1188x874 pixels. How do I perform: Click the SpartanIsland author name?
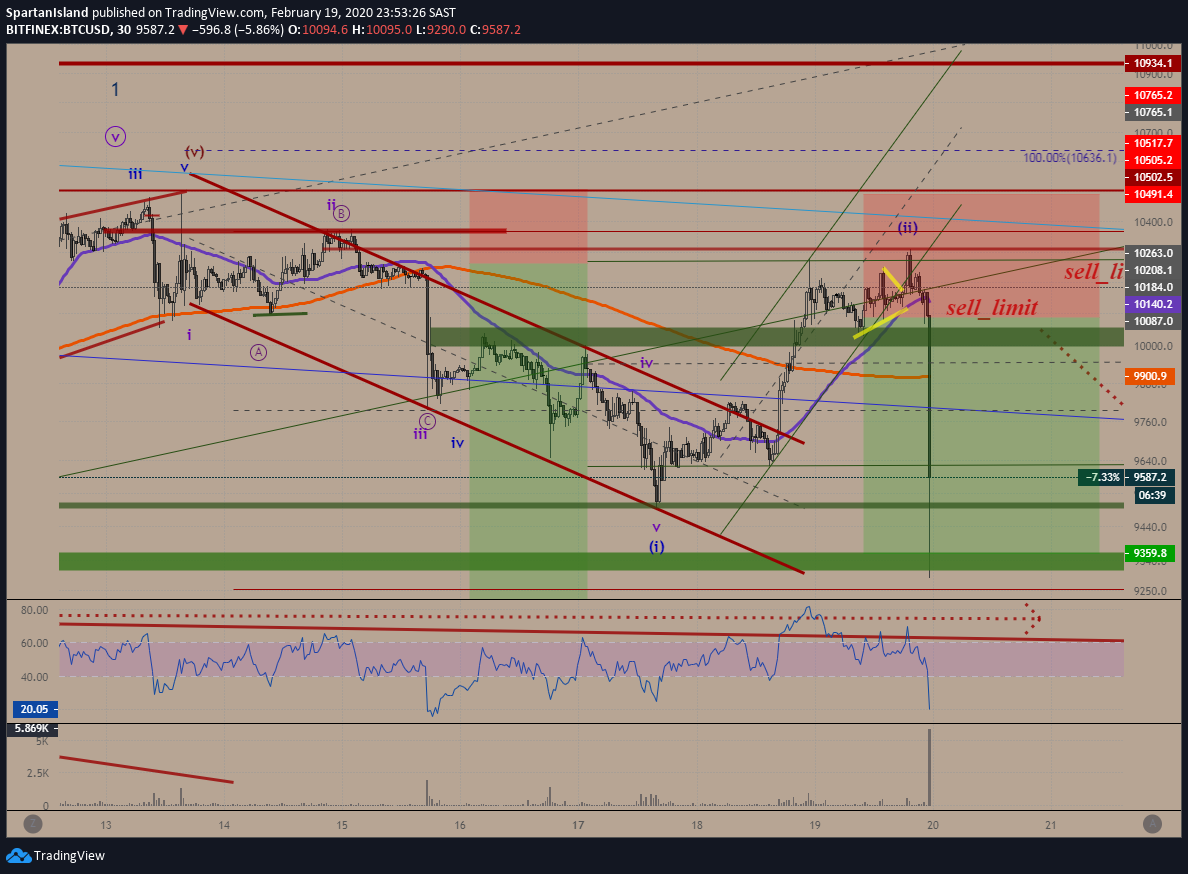[47, 13]
